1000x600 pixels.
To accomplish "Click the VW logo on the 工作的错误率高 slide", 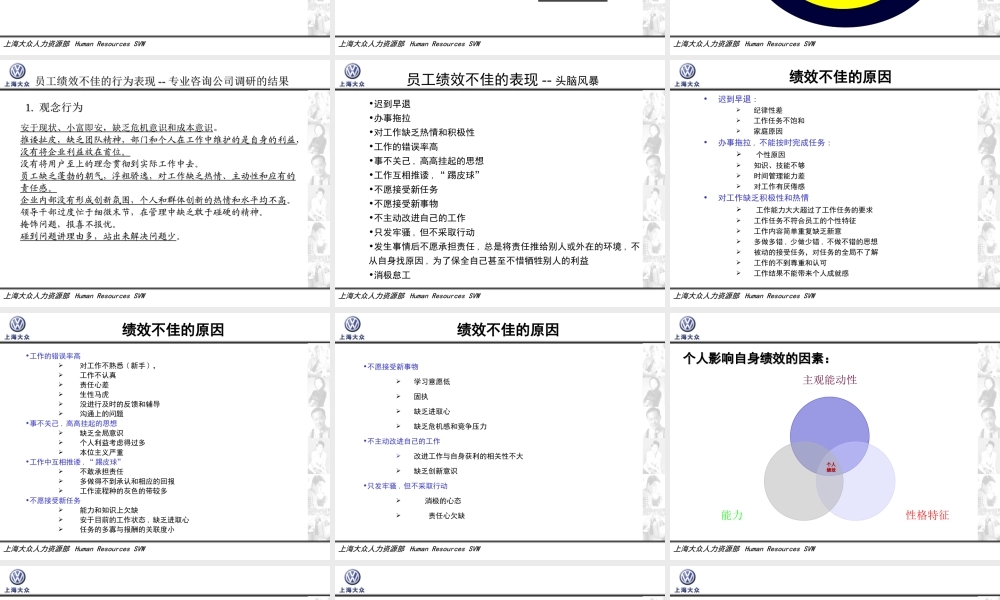I will tap(17, 324).
